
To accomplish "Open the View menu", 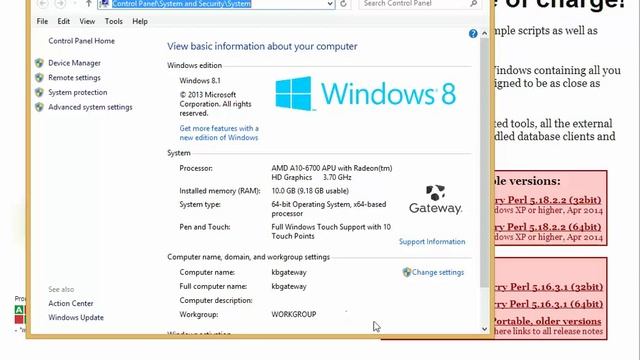I will pyautogui.click(x=87, y=21).
